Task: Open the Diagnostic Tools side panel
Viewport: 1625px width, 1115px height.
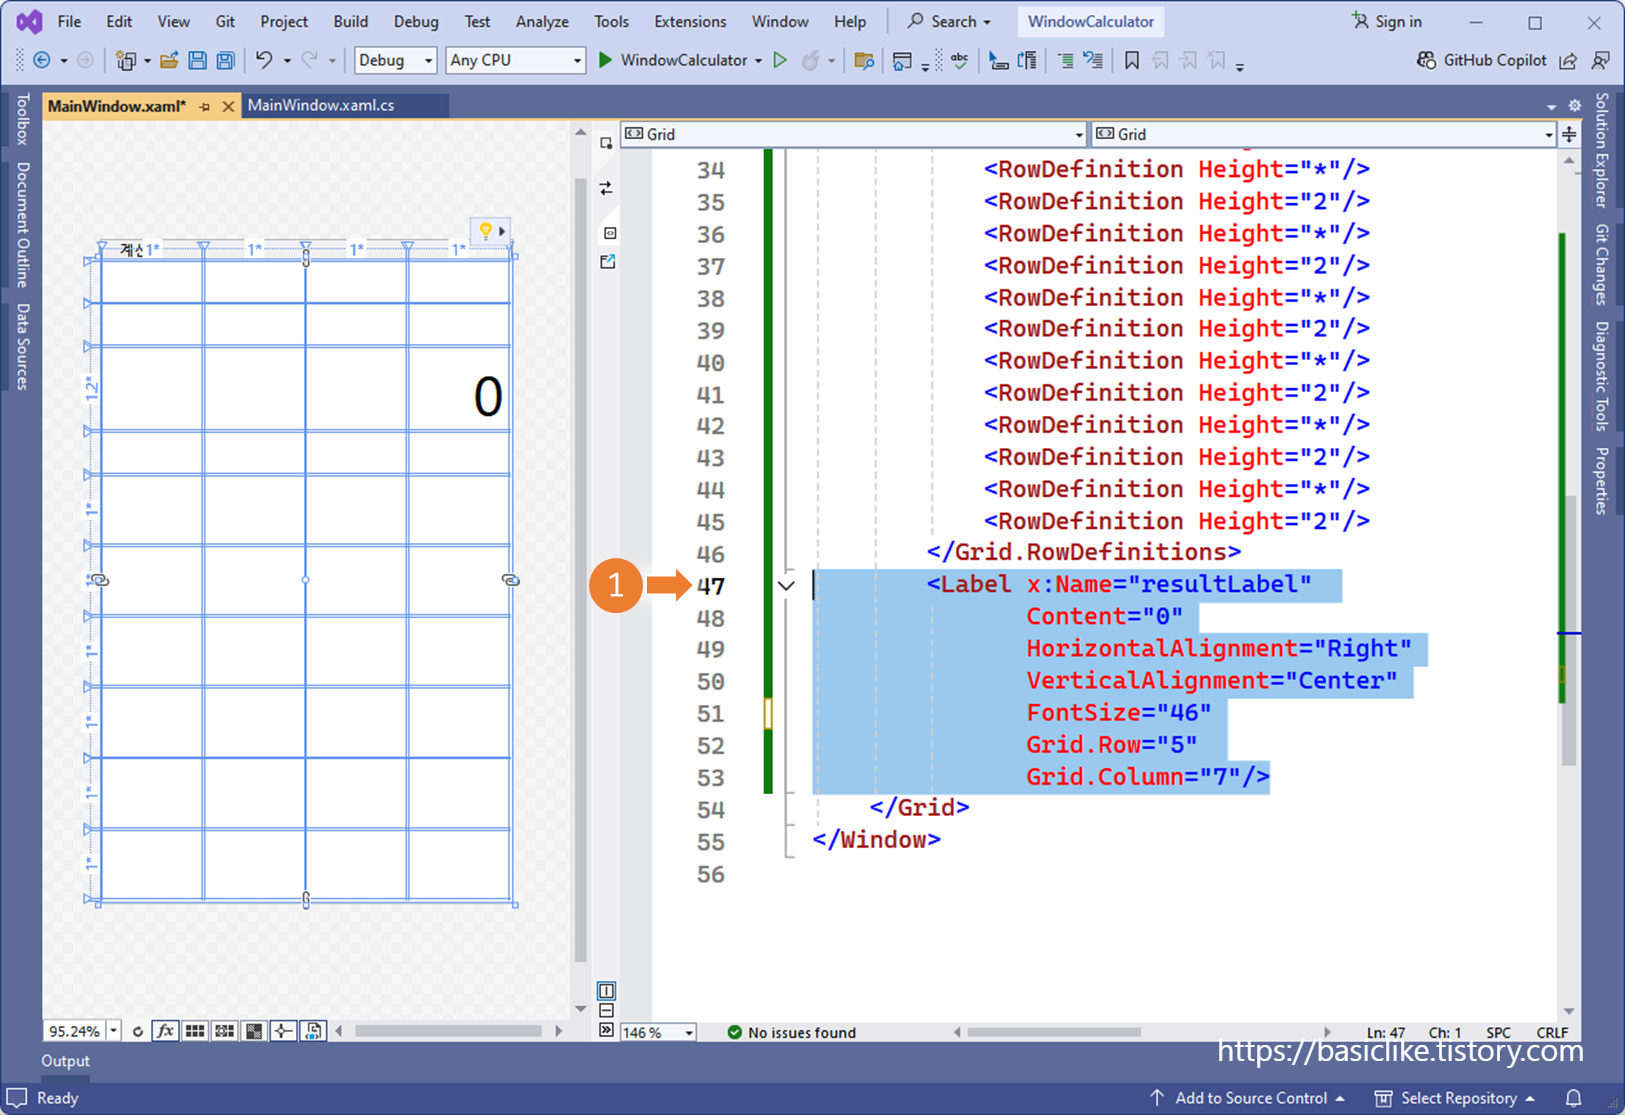Action: click(x=1601, y=376)
